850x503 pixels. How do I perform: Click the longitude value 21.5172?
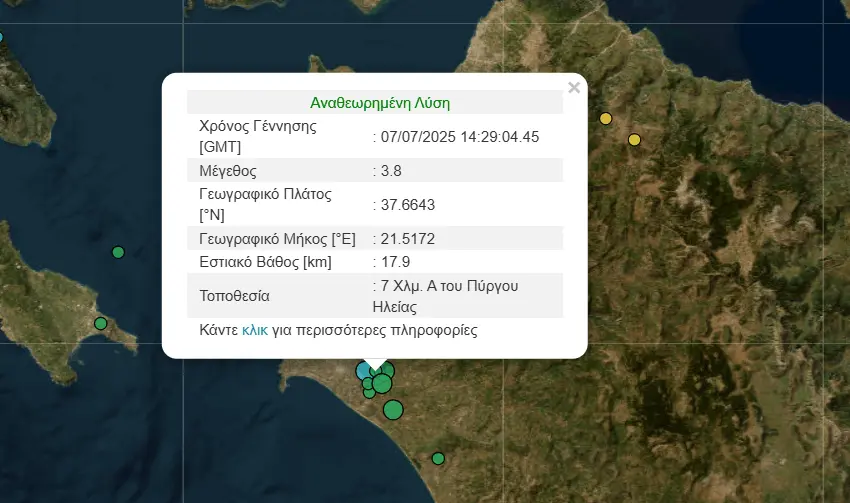pyautogui.click(x=407, y=239)
